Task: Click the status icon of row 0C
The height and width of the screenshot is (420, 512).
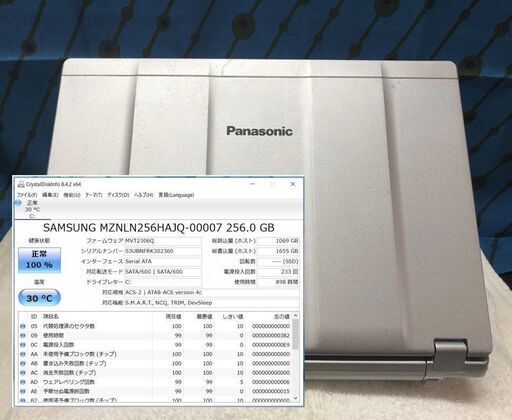Action: pos(23,345)
